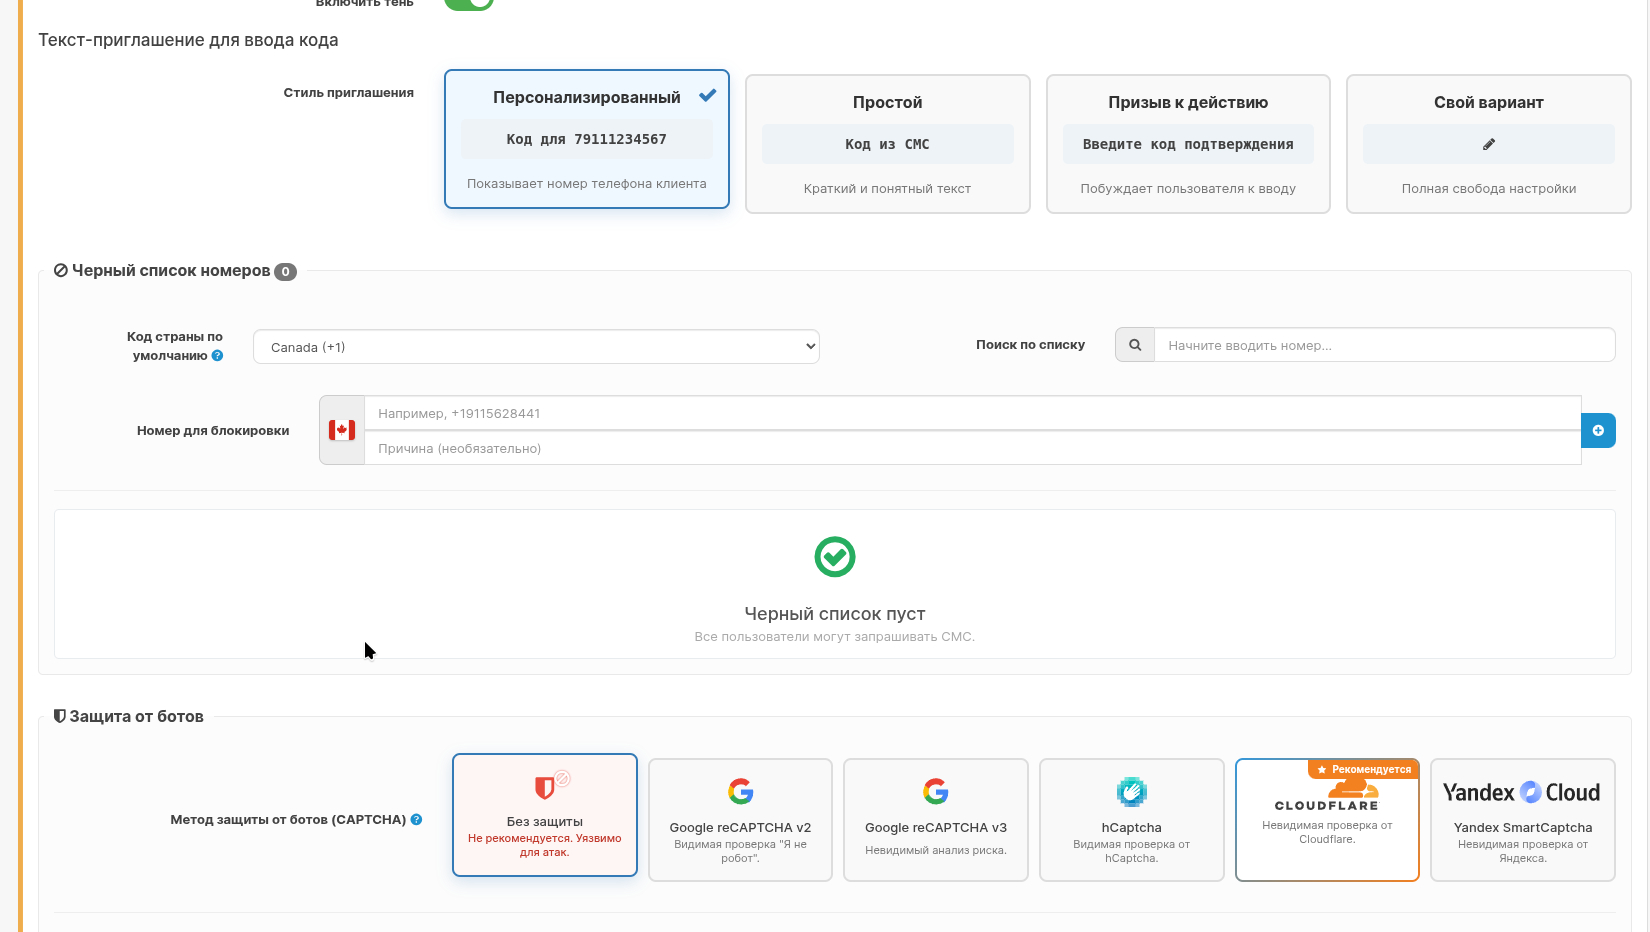Click the blue plus add-number button
The image size is (1650, 932).
click(x=1598, y=431)
